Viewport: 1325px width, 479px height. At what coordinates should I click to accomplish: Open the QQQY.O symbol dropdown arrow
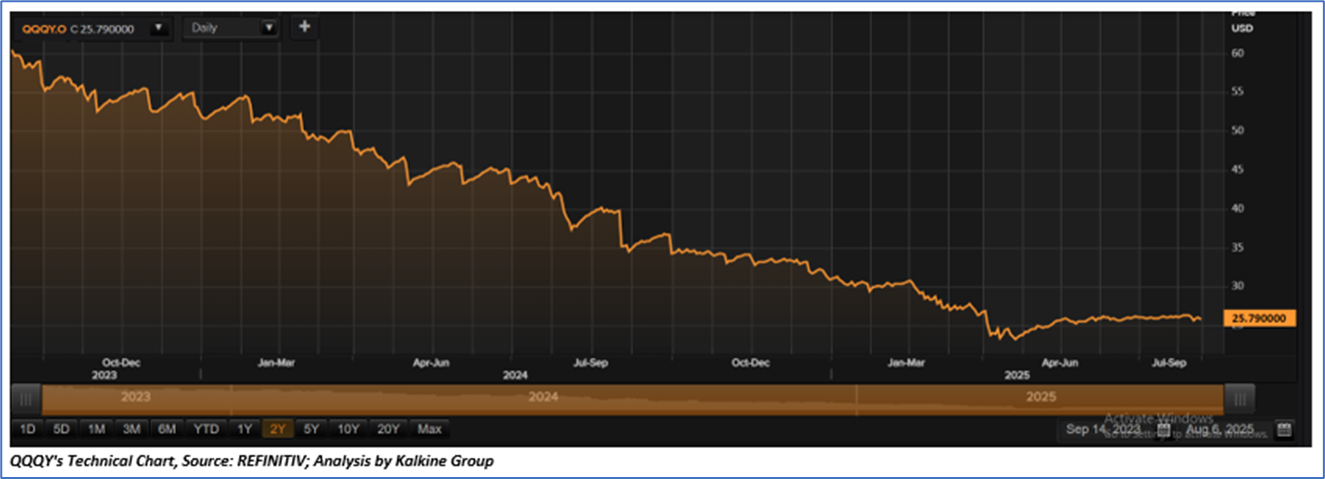[x=158, y=29]
